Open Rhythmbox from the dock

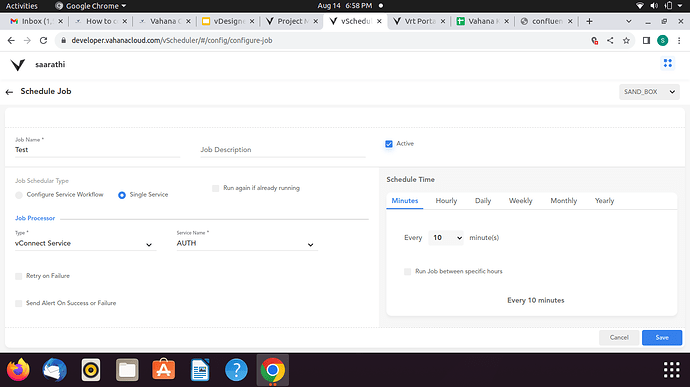click(x=91, y=370)
